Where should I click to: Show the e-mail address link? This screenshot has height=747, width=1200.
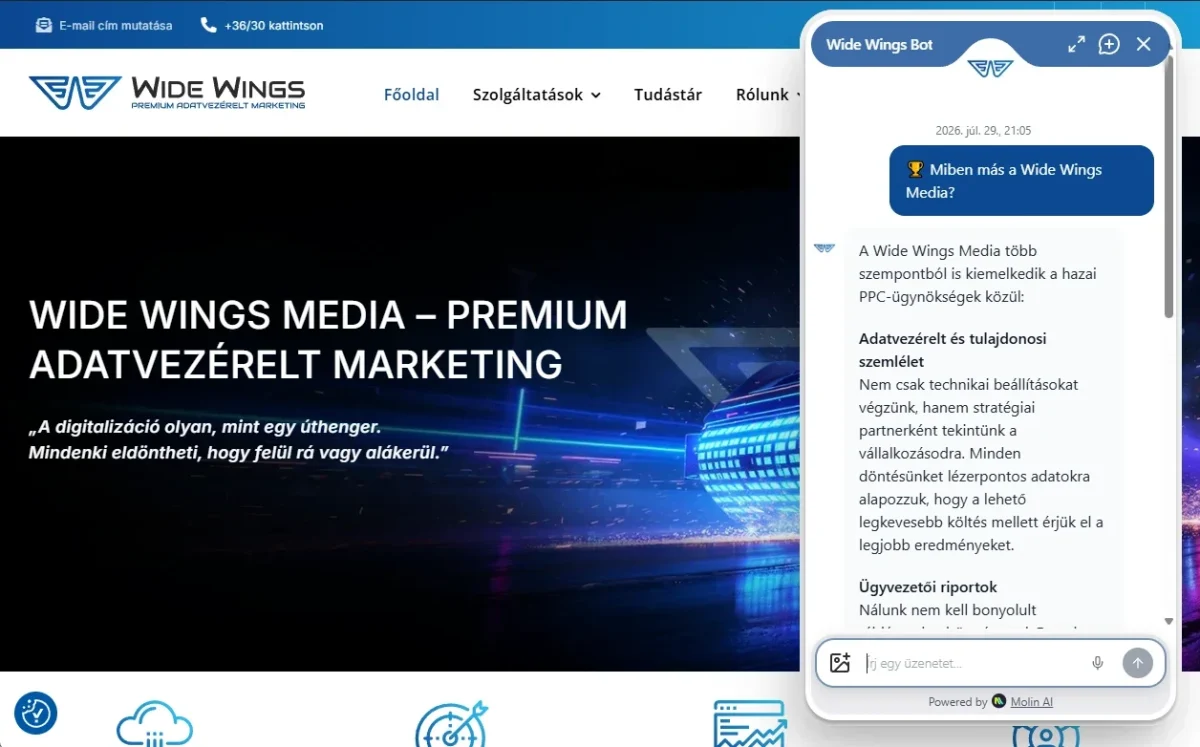pyautogui.click(x=115, y=25)
